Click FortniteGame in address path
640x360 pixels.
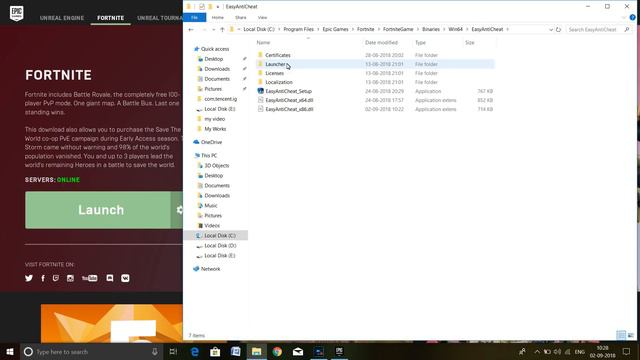[398, 29]
